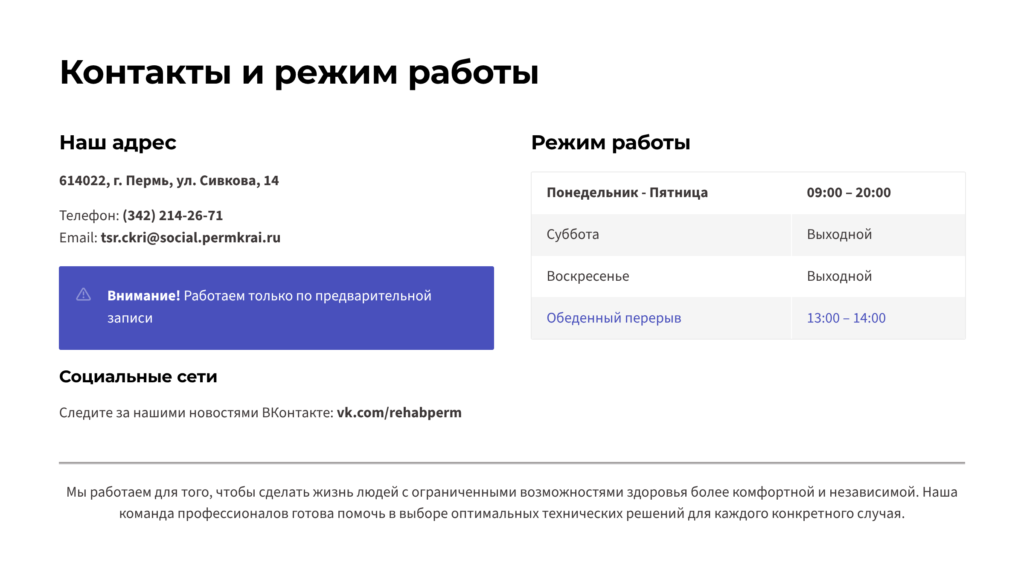Screen dimensions: 1024x576
Task: Click the footer paragraph starting Мы работаем для того
Action: point(512,503)
